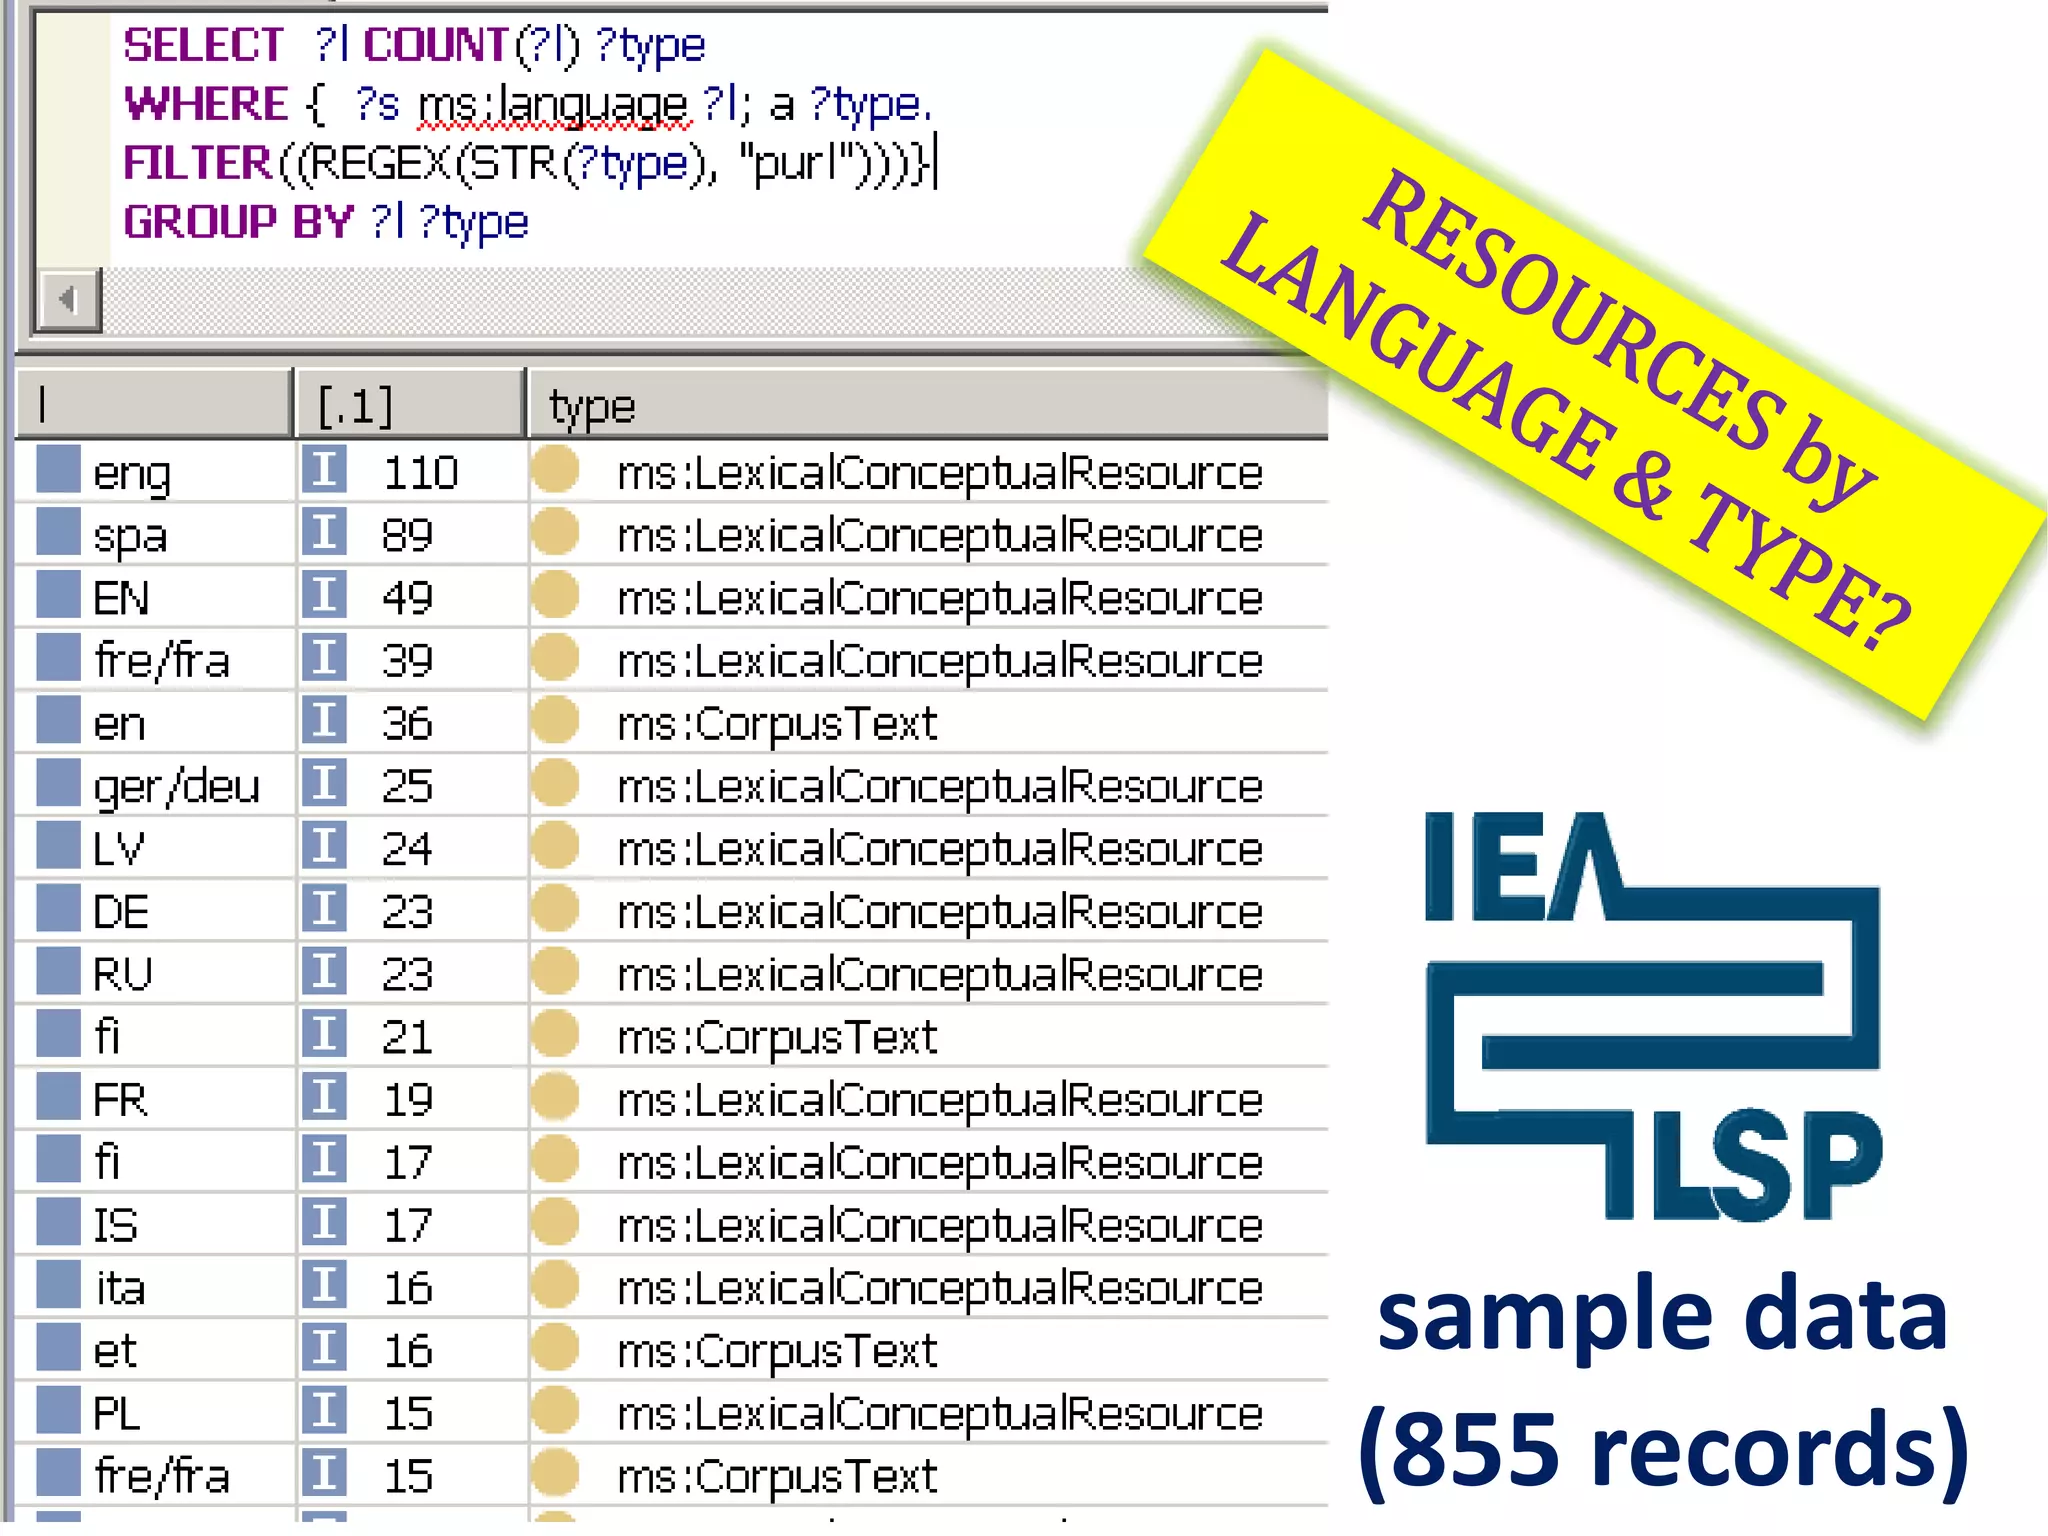This screenshot has height=1536, width=2048.
Task: Click the count value 89
Action: pyautogui.click(x=407, y=535)
